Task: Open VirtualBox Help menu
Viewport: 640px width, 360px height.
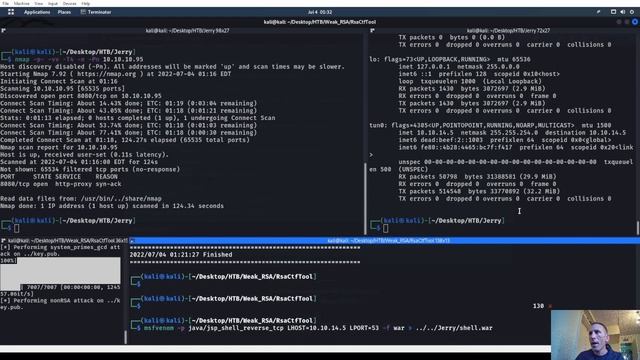Action: pyautogui.click(x=86, y=3)
